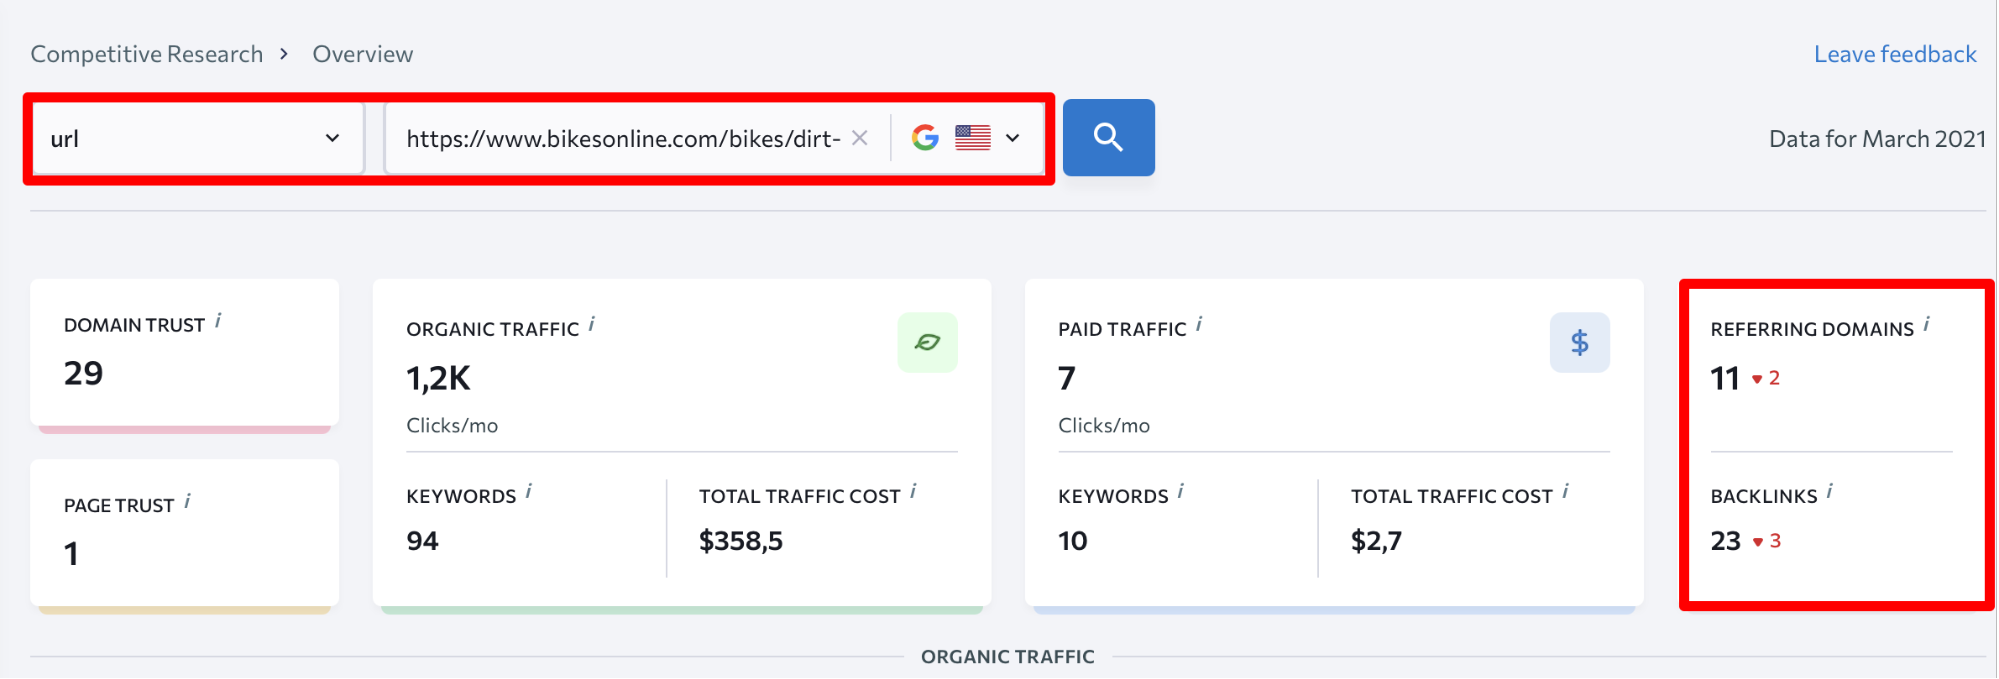Click the blue search magnifier button
The image size is (1999, 679).
tap(1108, 138)
